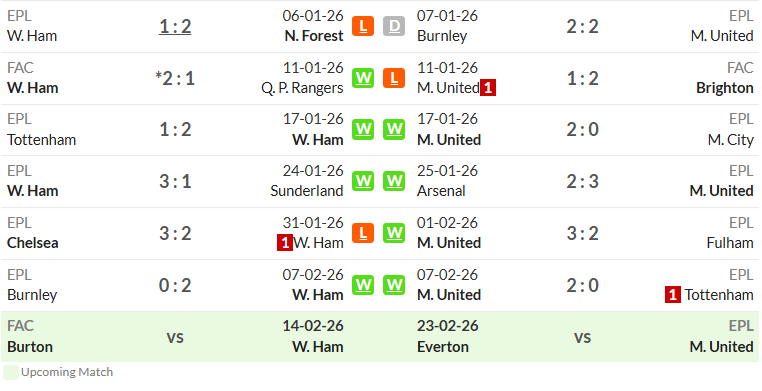
Task: Click the grey D badge beside Burnley
Action: click(x=394, y=26)
